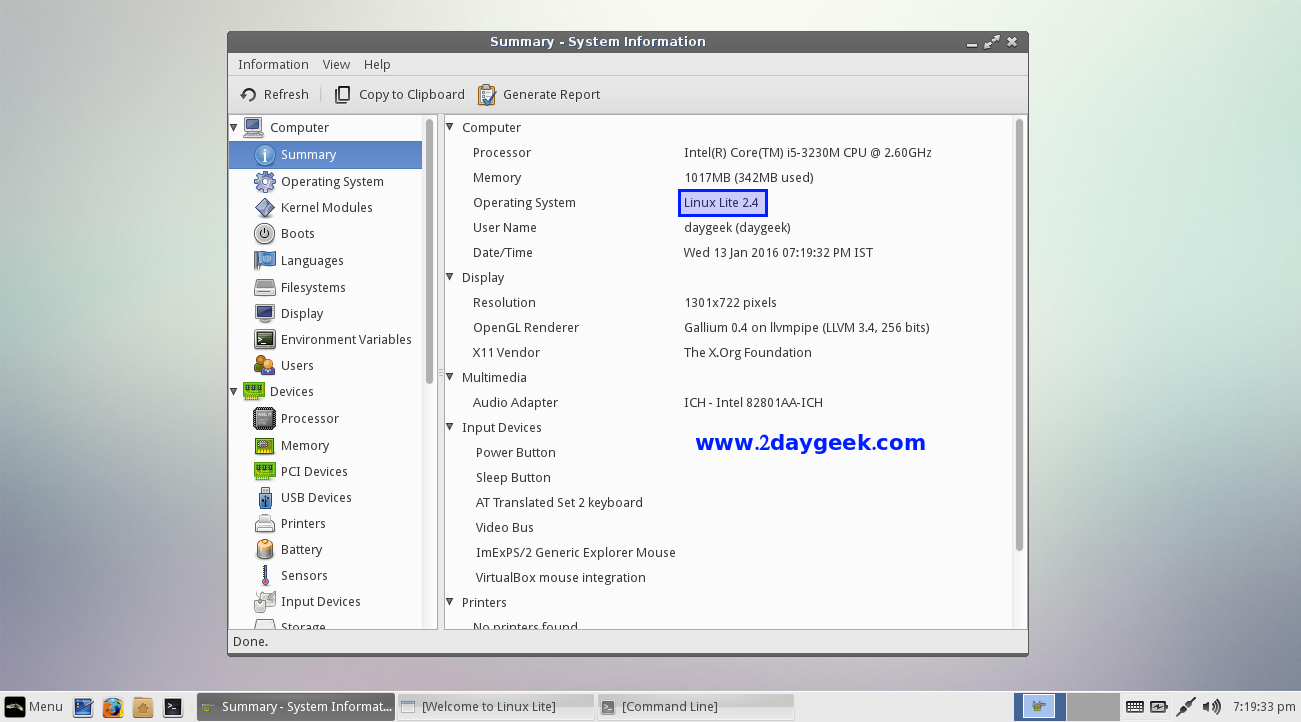Viewport: 1301px width, 722px height.
Task: Collapse the Input Devices section
Action: pos(450,428)
